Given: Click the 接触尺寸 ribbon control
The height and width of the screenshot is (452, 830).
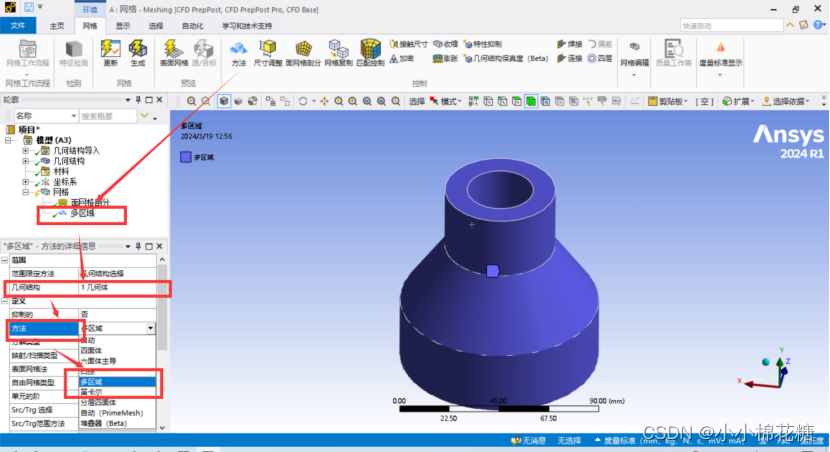Looking at the screenshot, I should pyautogui.click(x=408, y=44).
